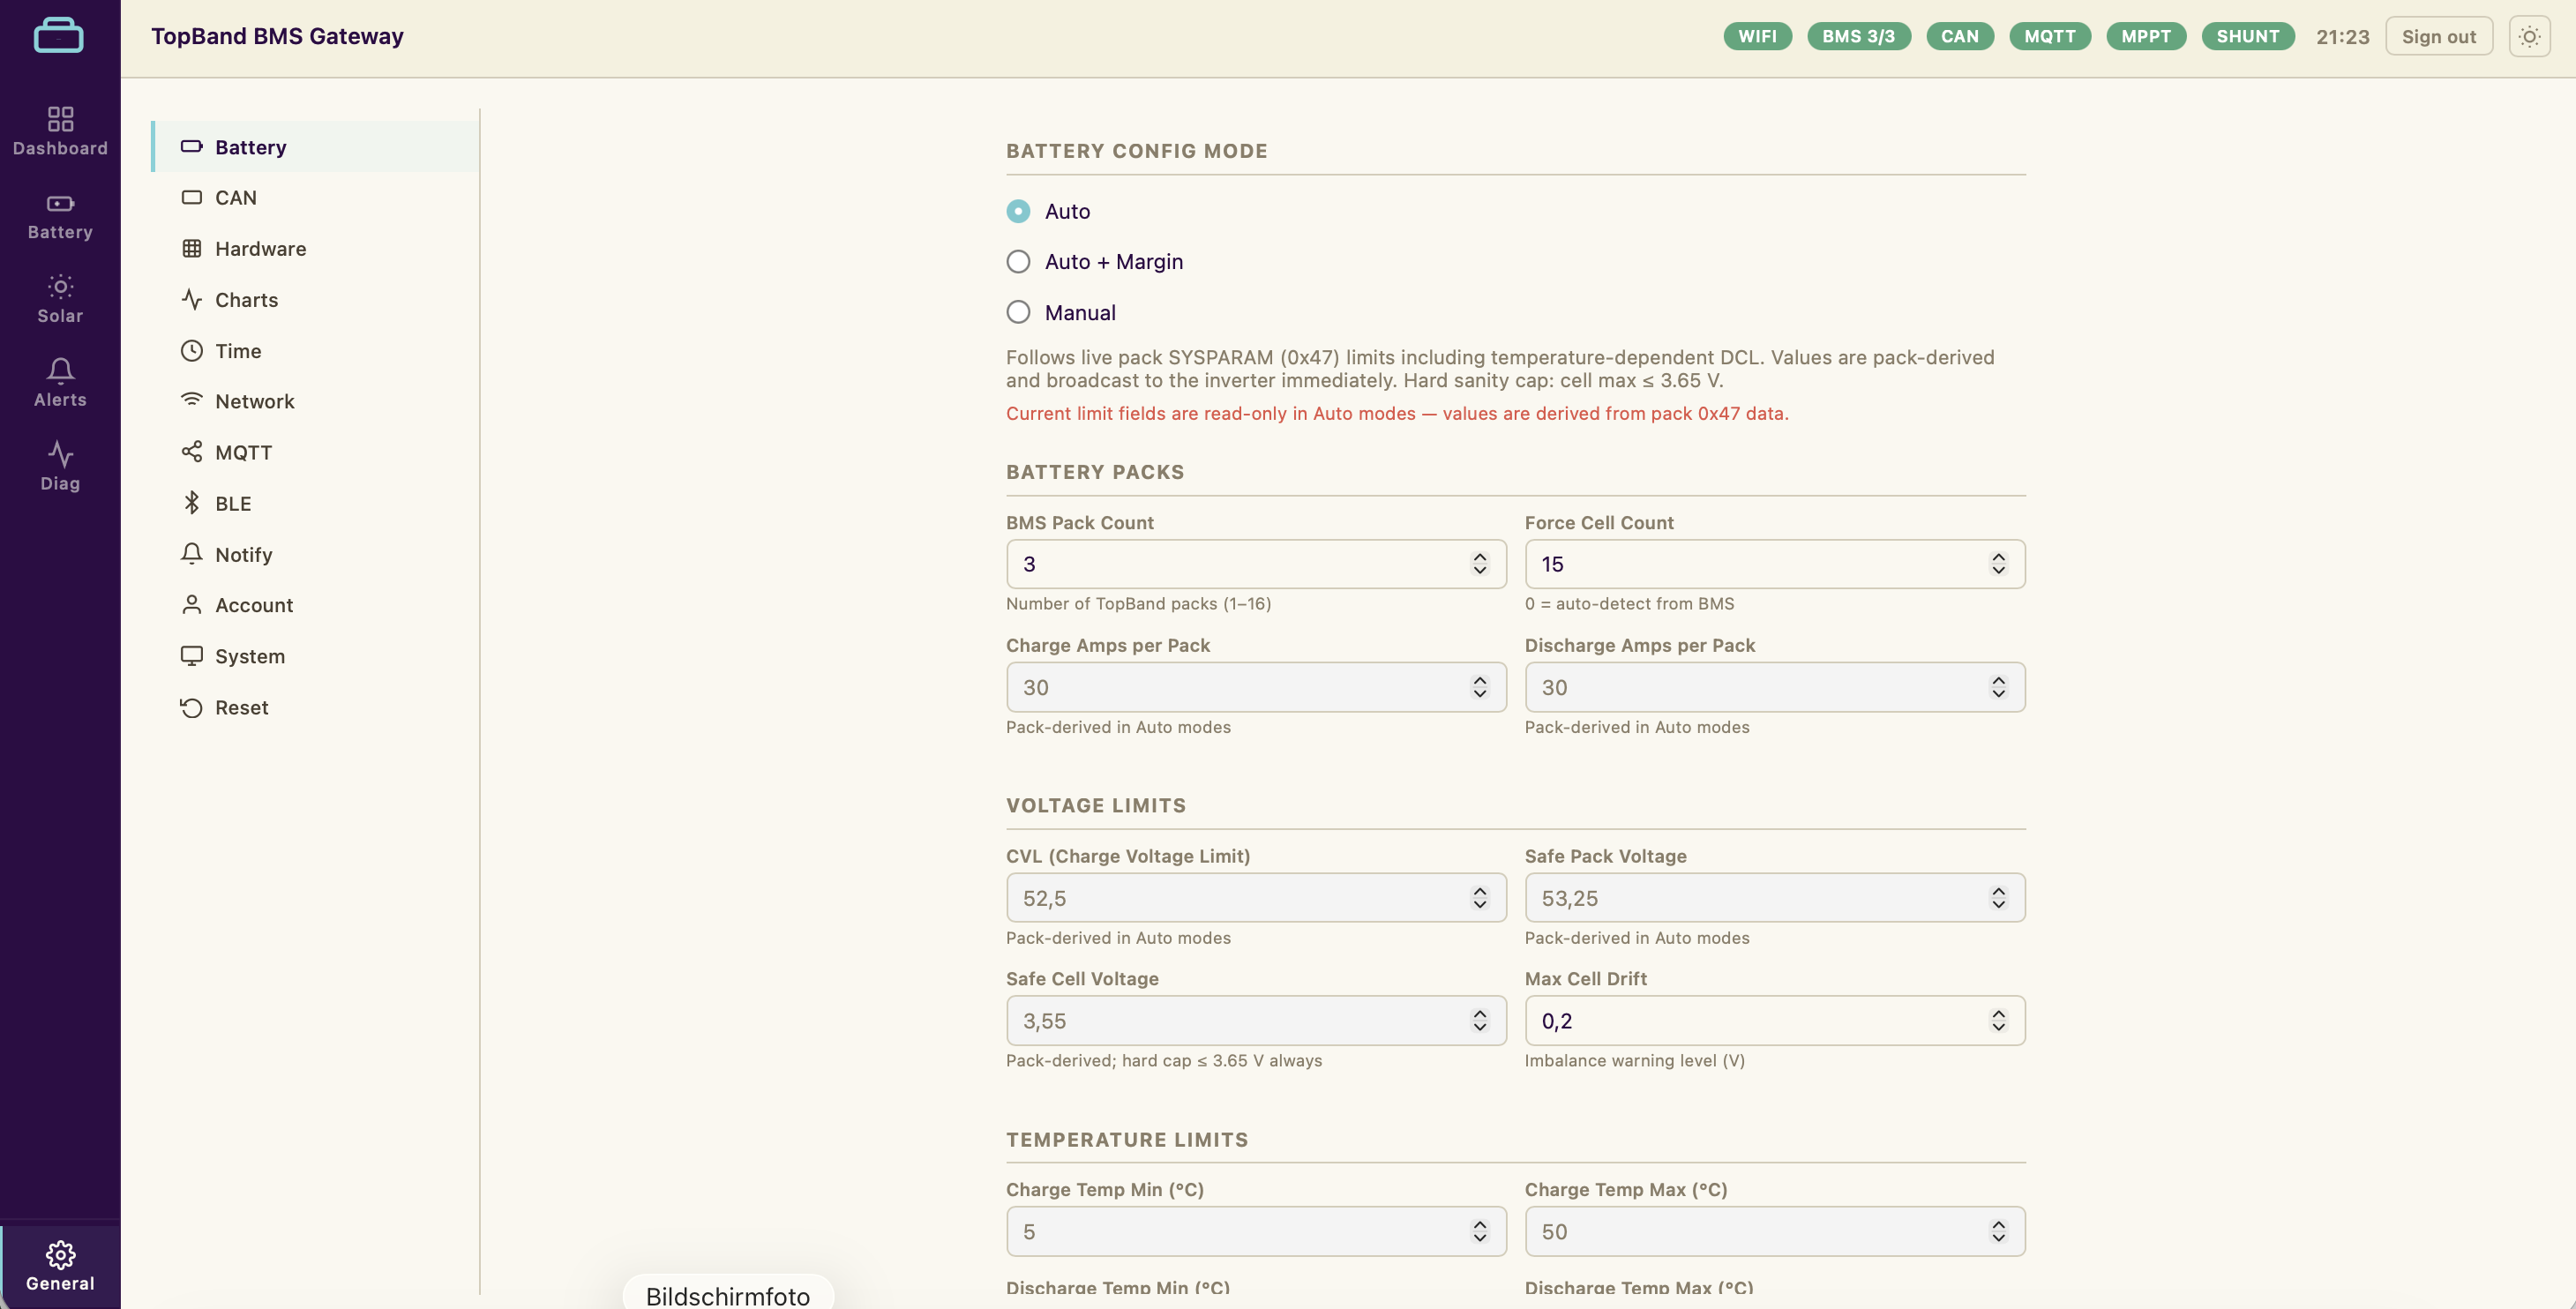Click the Discharge Amps per Pack stepper arrows
Image resolution: width=2576 pixels, height=1309 pixels.
pyautogui.click(x=1998, y=687)
